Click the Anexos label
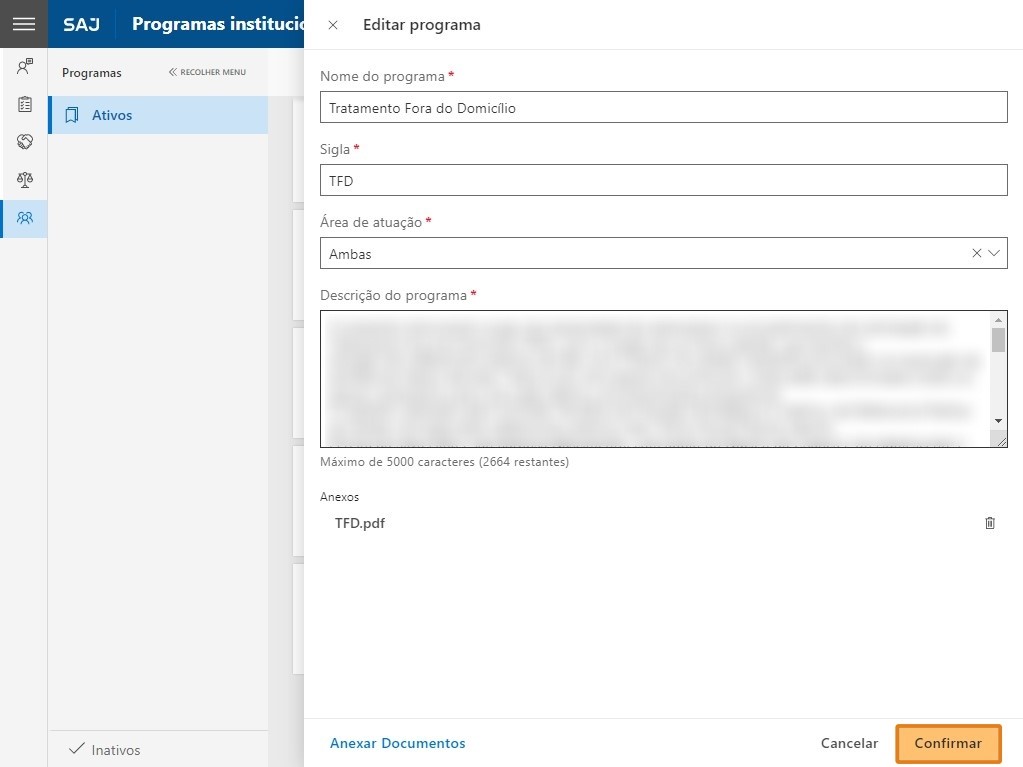 tap(339, 497)
